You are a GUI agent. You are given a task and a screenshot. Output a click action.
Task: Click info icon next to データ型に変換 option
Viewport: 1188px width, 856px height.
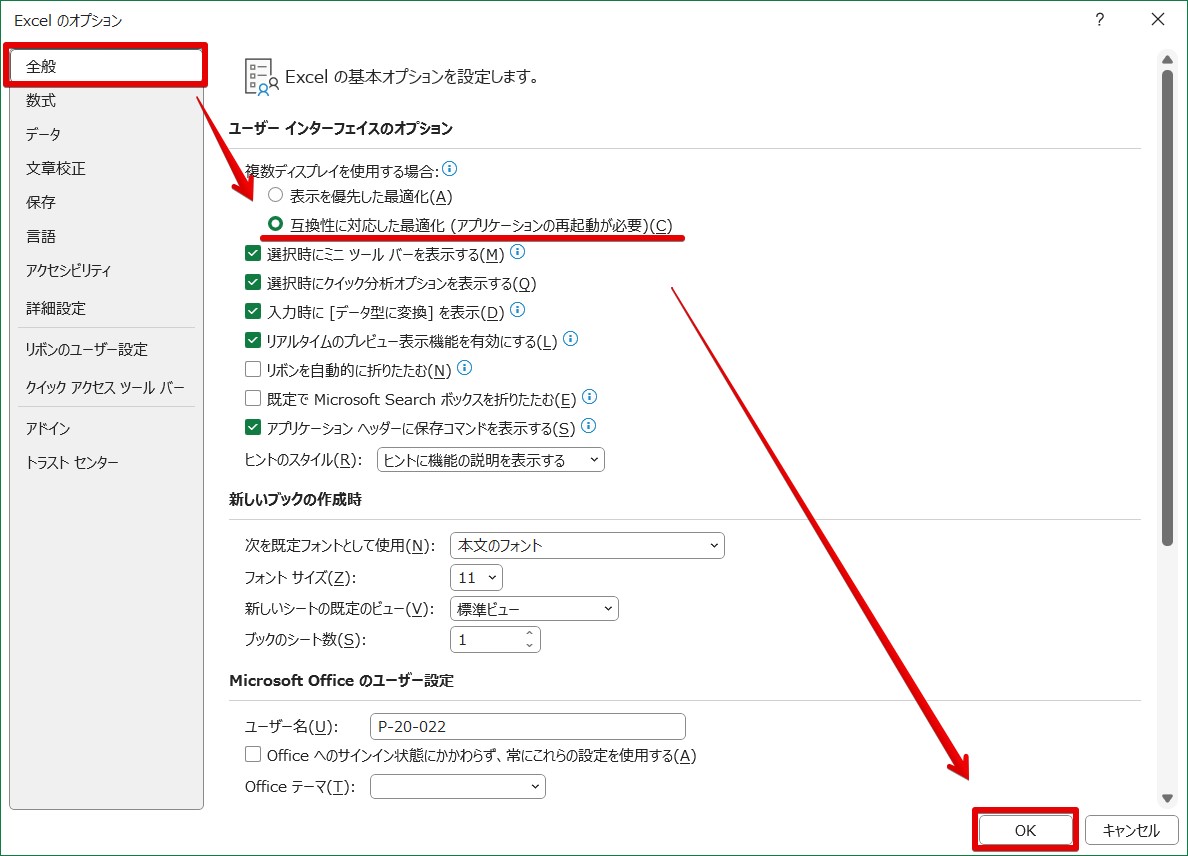(x=517, y=311)
